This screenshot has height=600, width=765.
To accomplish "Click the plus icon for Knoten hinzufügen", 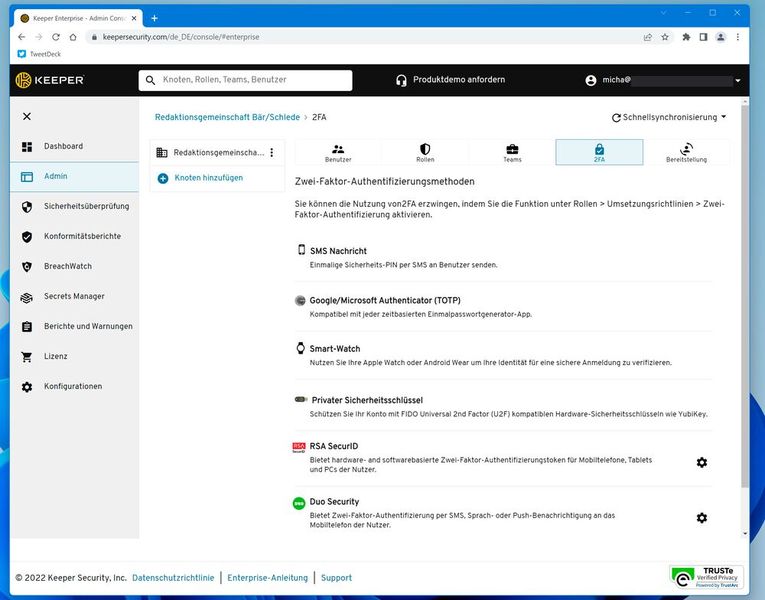I will 163,179.
